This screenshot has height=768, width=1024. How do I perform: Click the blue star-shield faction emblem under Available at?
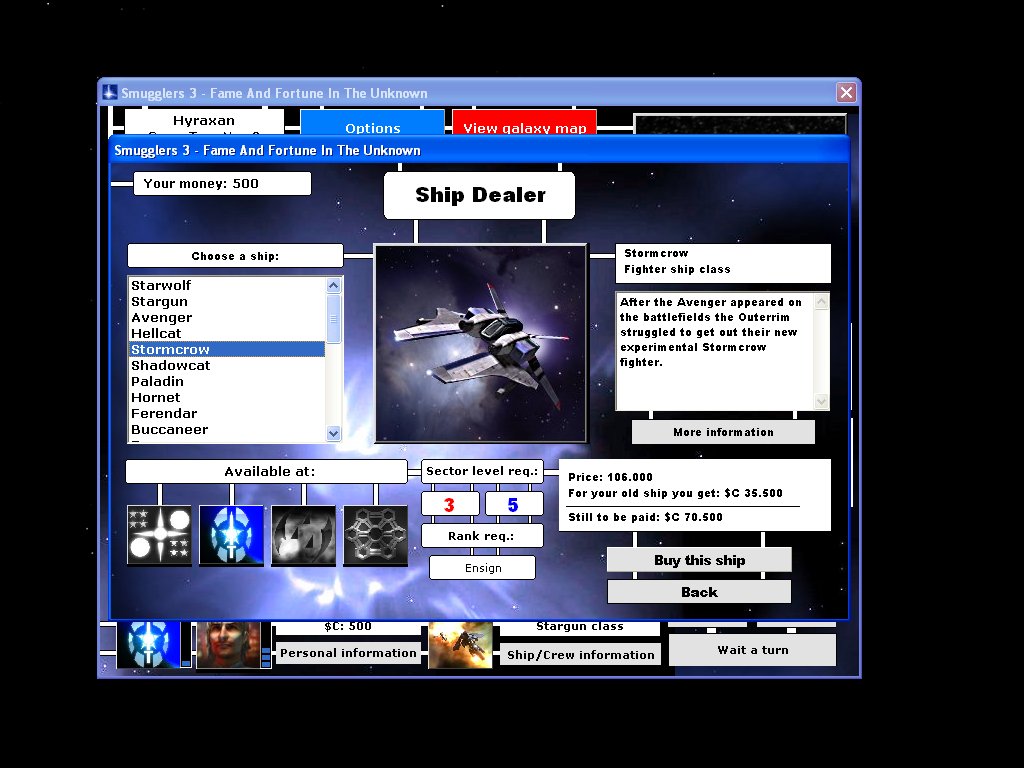point(231,535)
